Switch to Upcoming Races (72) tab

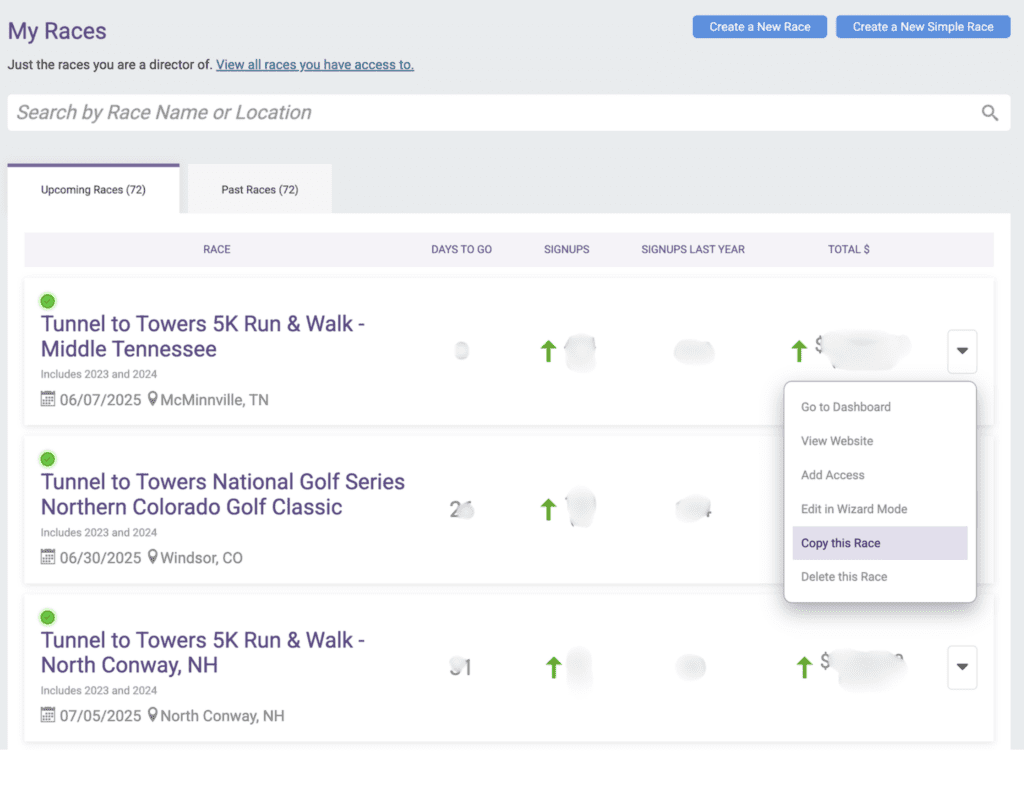click(x=93, y=189)
